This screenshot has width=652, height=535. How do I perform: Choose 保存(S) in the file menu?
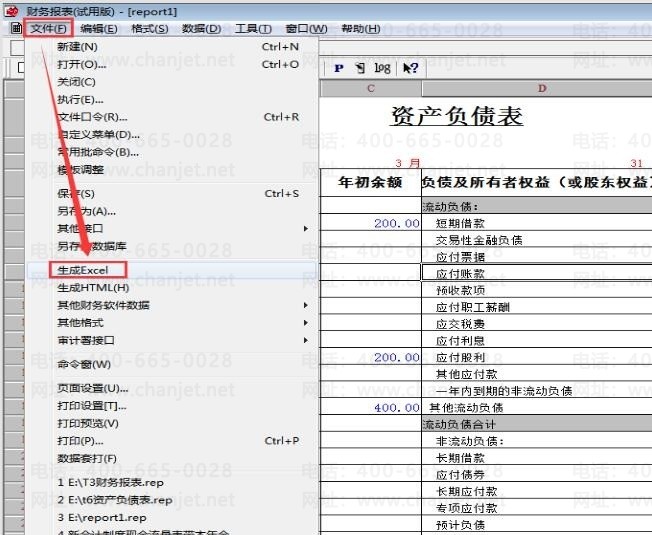click(172, 193)
